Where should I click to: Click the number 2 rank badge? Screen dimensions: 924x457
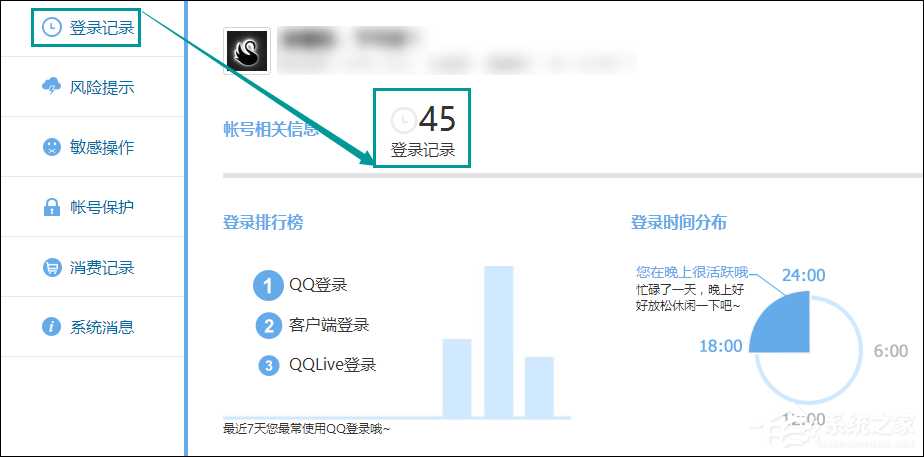[x=269, y=326]
